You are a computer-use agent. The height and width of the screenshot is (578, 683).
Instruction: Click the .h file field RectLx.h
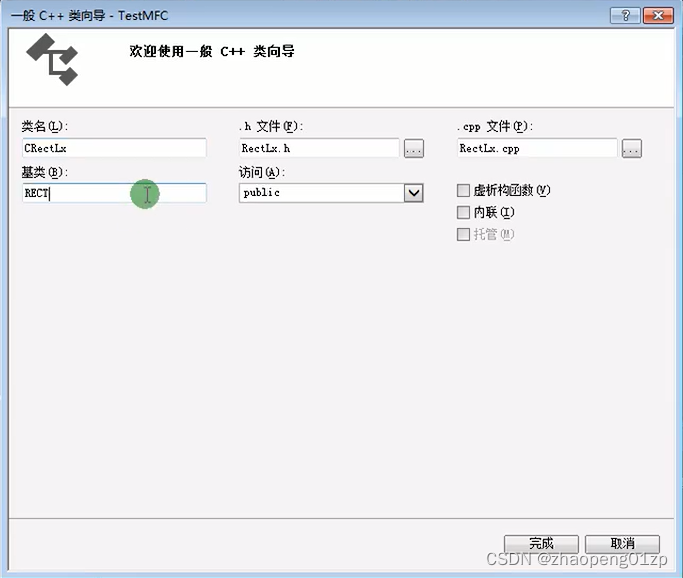[x=319, y=148]
